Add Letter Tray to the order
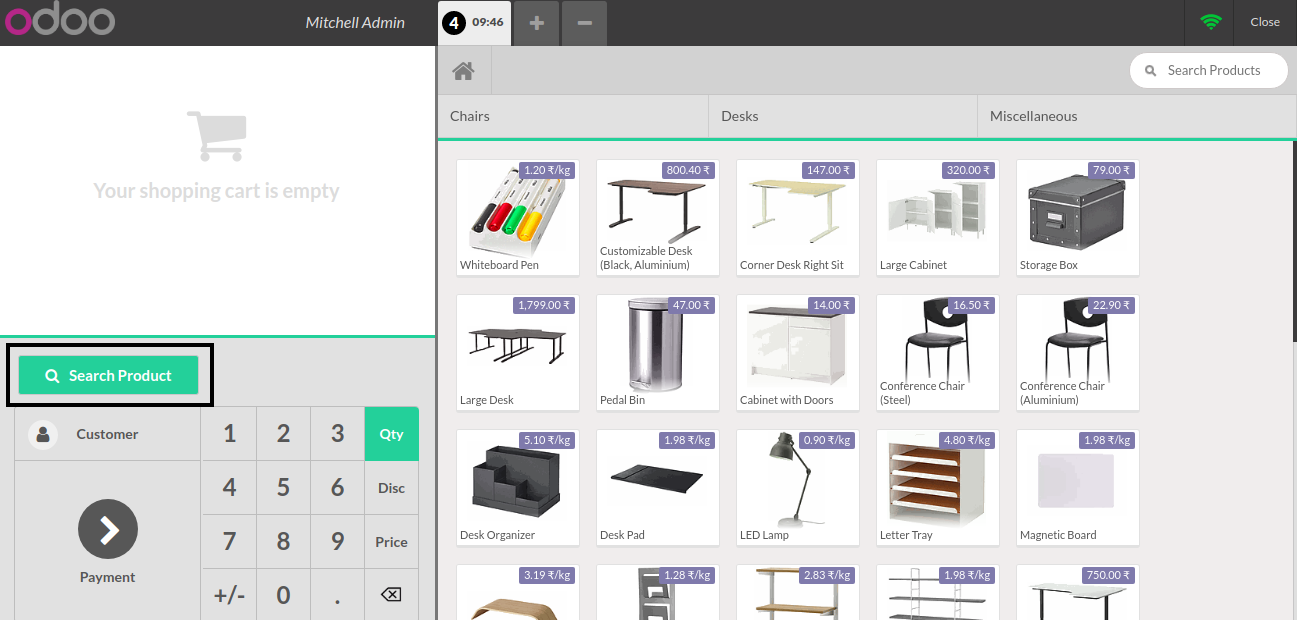The image size is (1297, 620). pyautogui.click(x=938, y=487)
